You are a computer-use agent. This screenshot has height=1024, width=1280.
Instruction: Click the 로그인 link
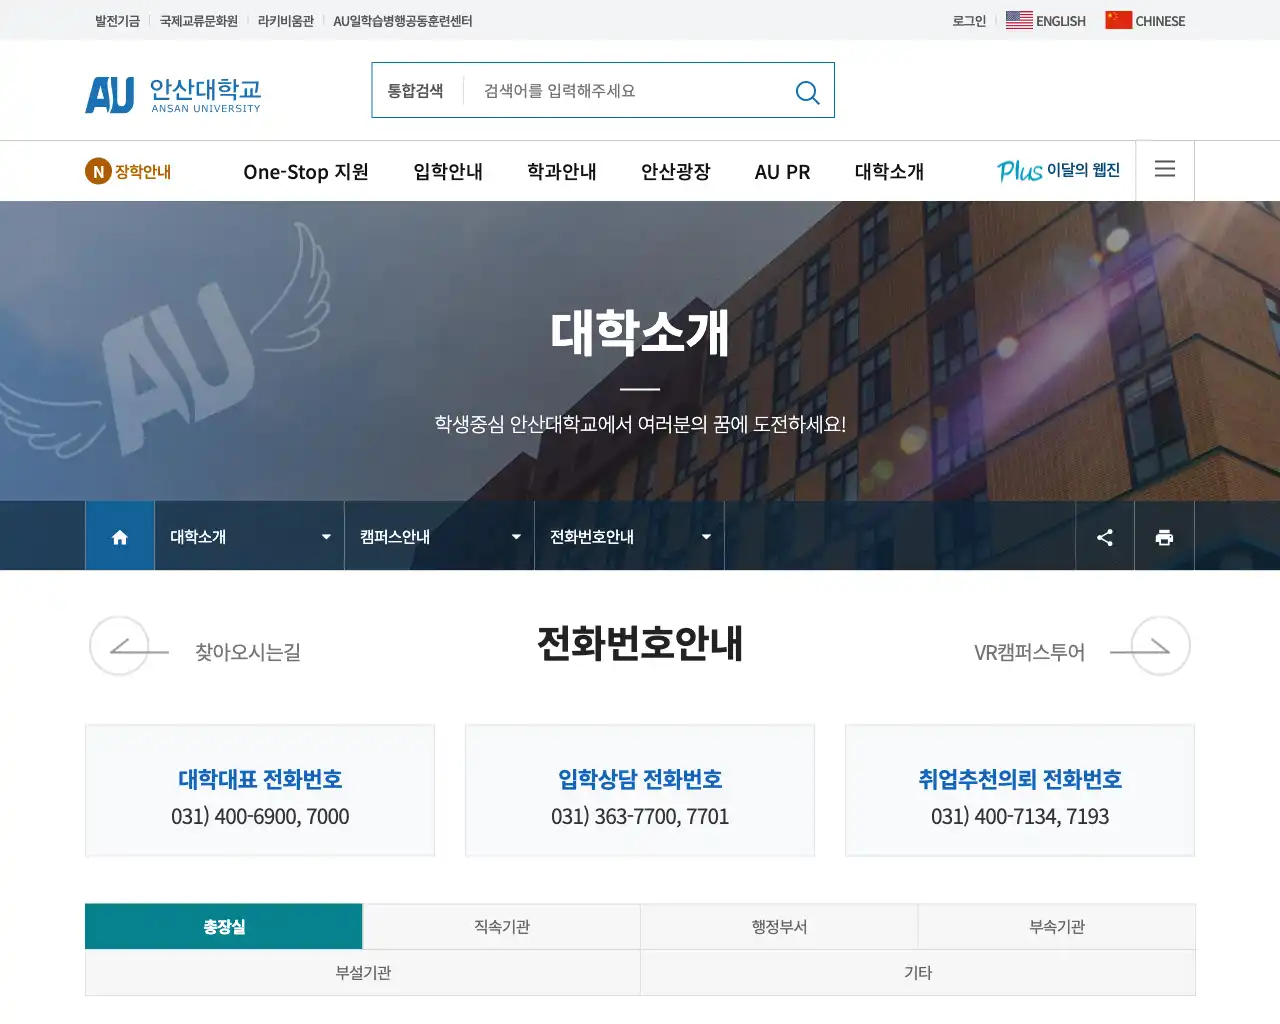coord(967,20)
